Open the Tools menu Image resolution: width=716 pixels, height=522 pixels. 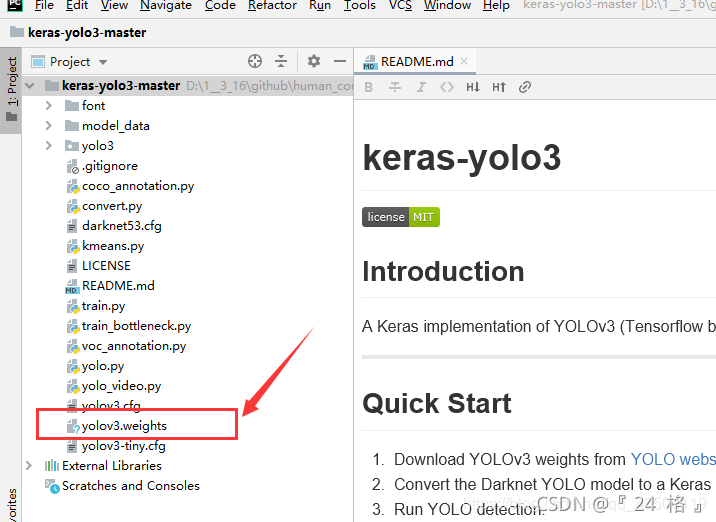coord(359,5)
